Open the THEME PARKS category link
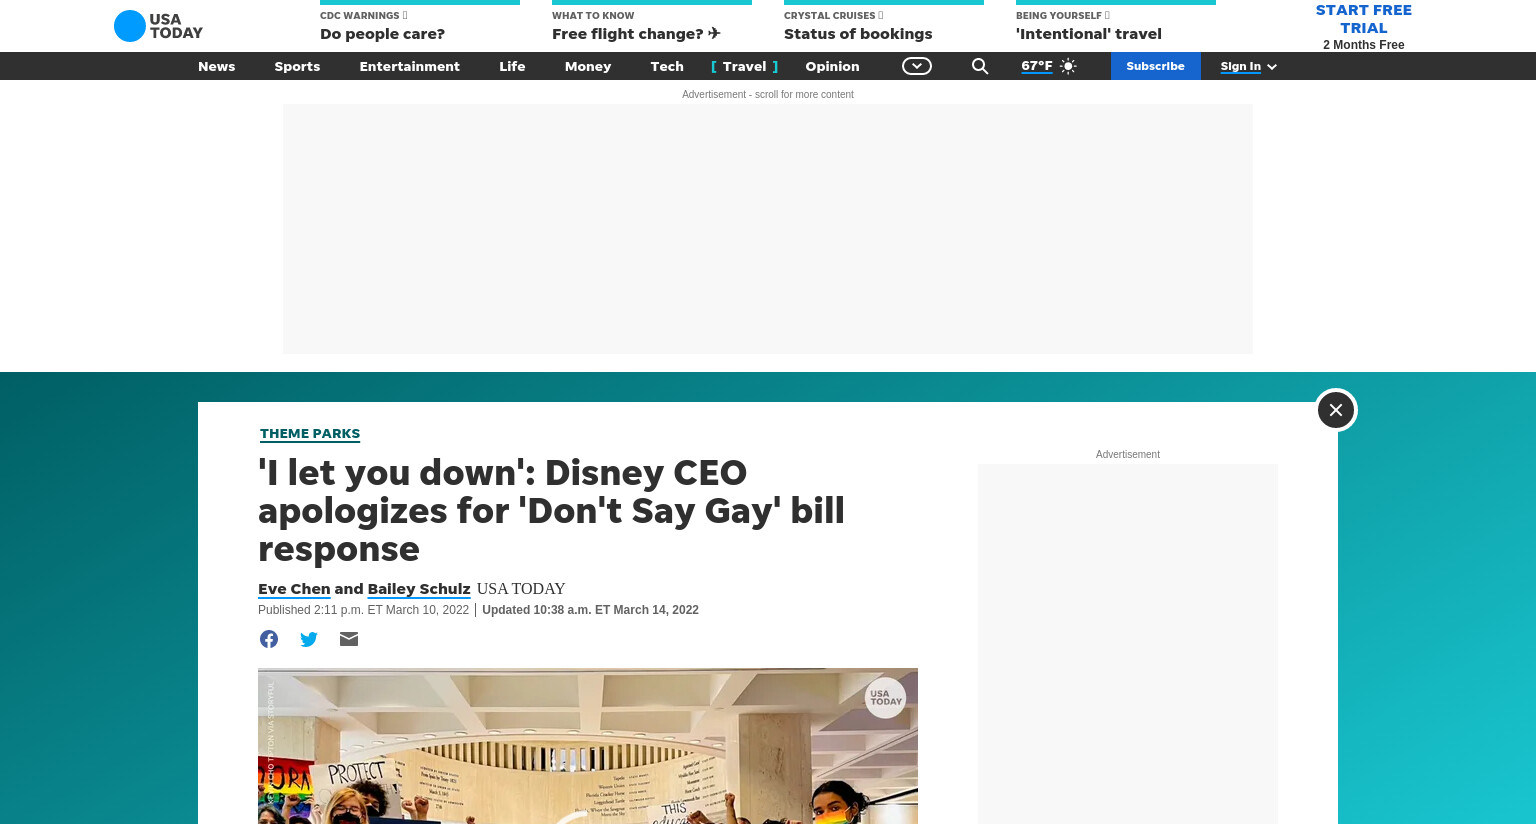1536x824 pixels. [x=310, y=434]
